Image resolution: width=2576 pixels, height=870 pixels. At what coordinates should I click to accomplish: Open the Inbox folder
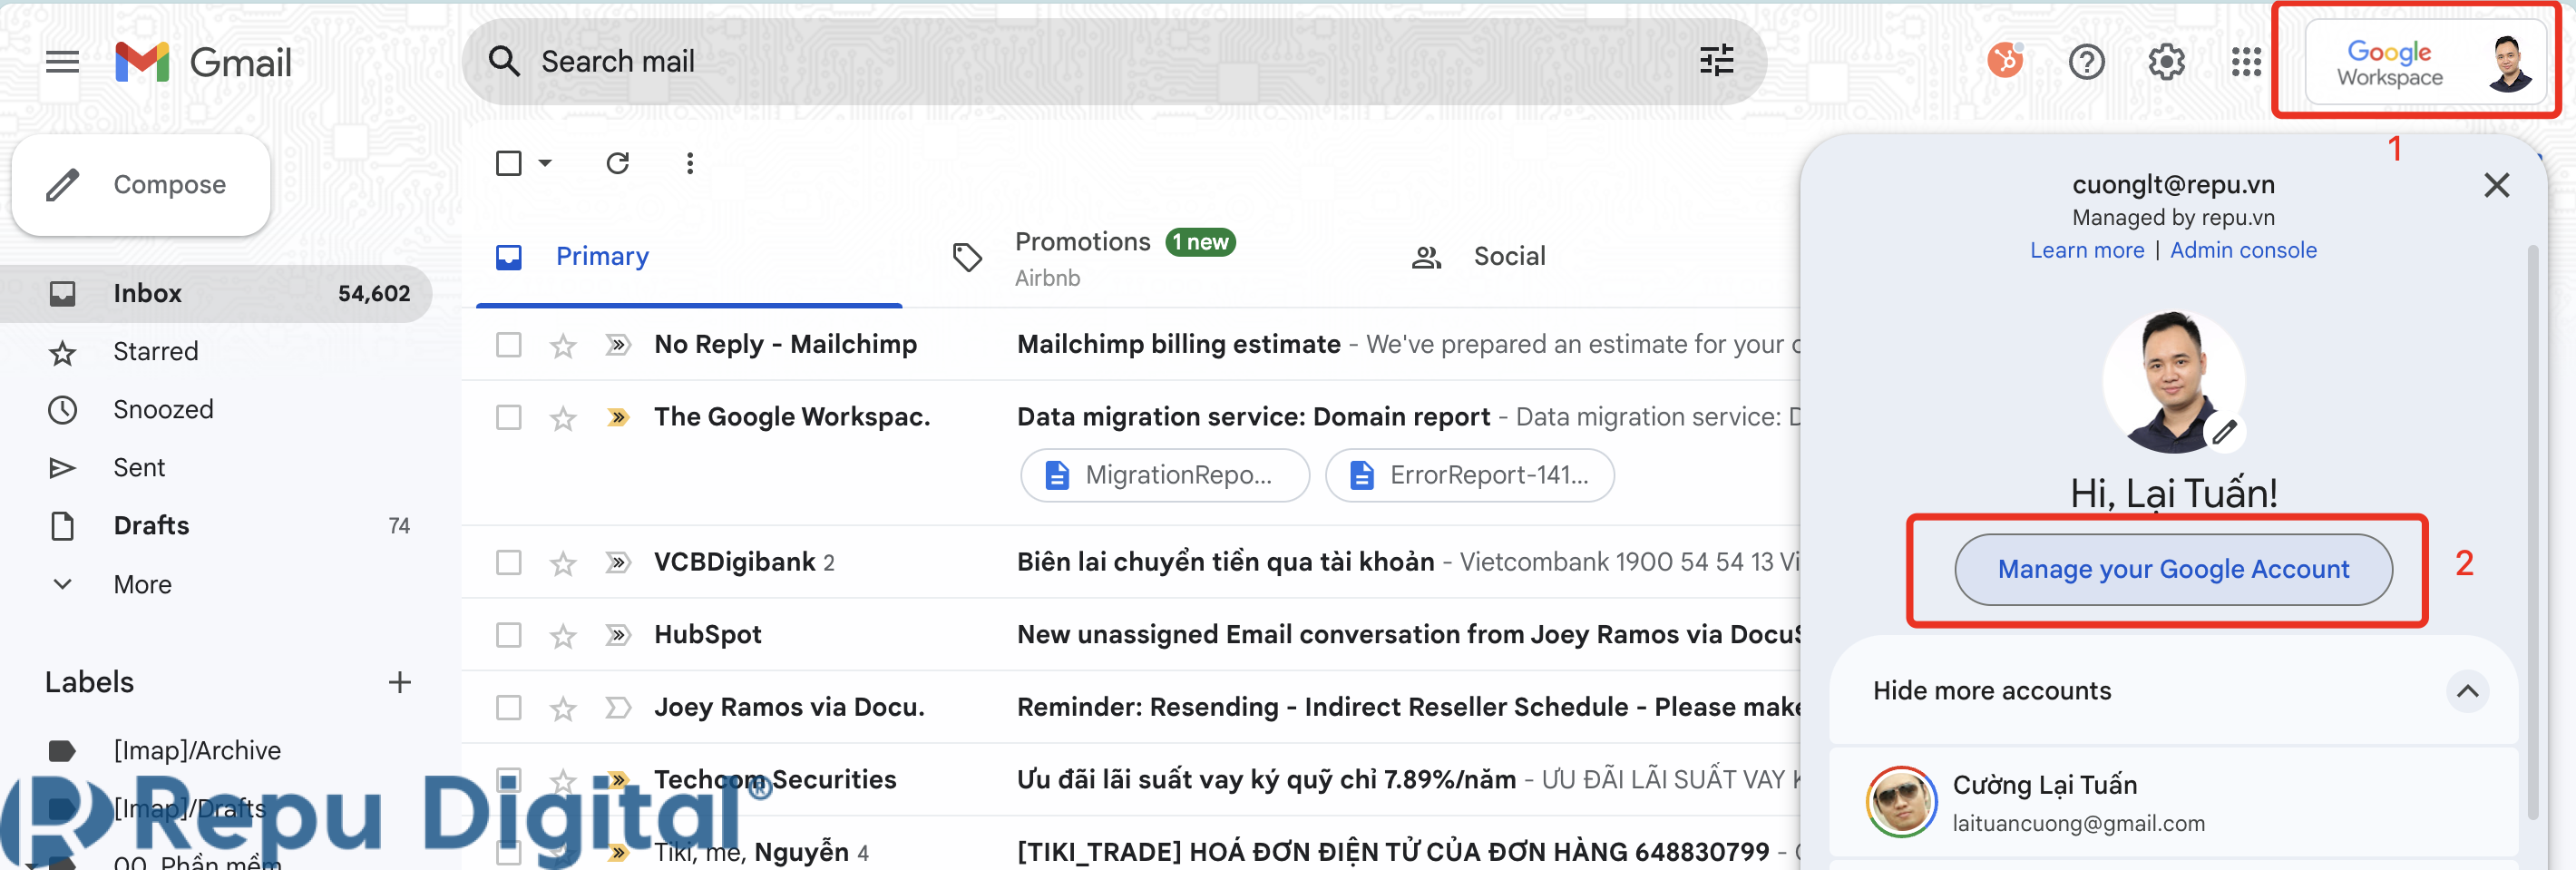pos(216,293)
